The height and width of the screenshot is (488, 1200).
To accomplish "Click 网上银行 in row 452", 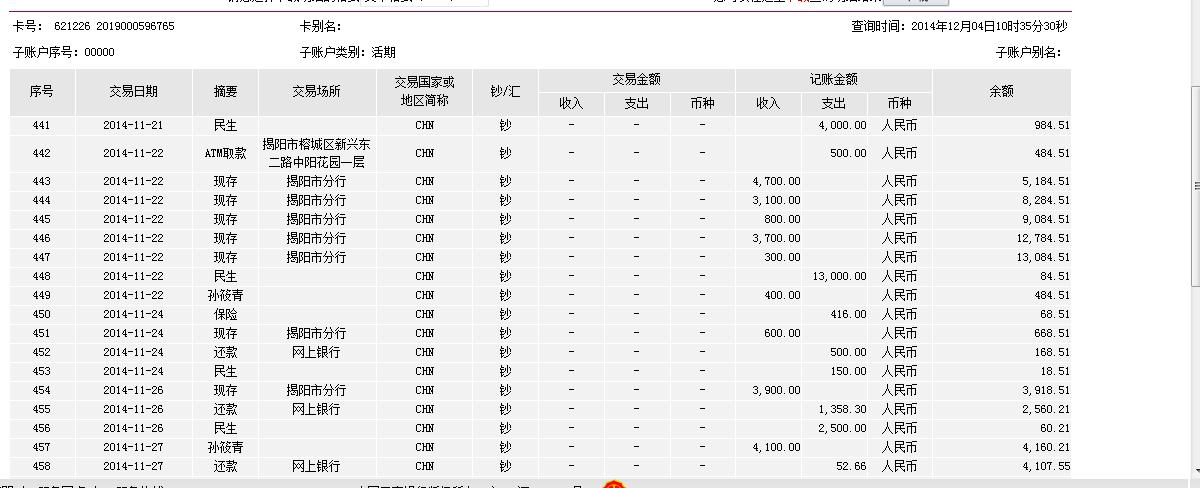I will [316, 353].
